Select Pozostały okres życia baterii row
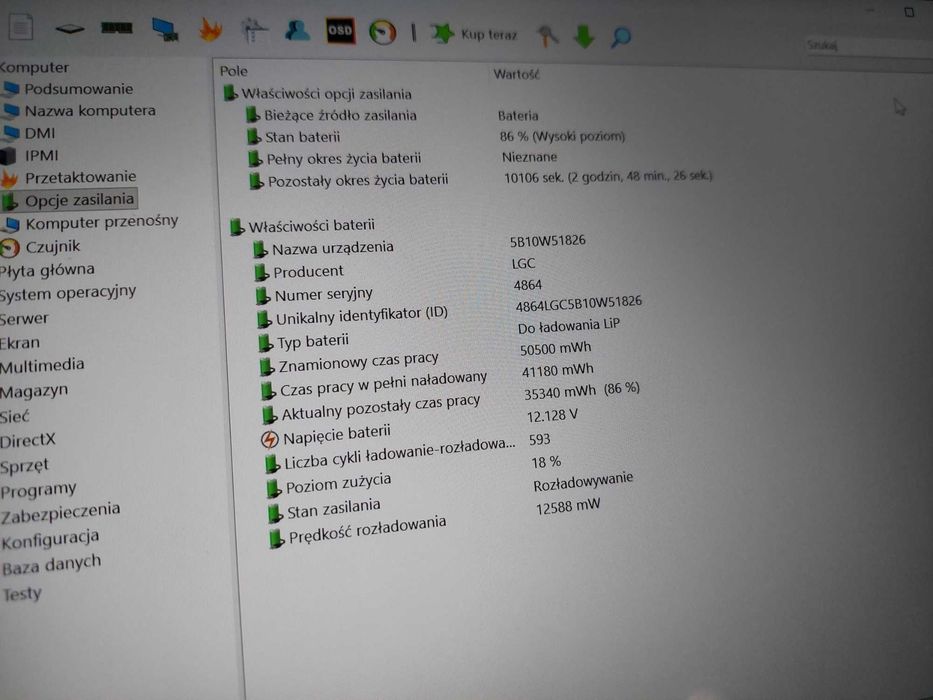The width and height of the screenshot is (933, 700). pyautogui.click(x=349, y=180)
